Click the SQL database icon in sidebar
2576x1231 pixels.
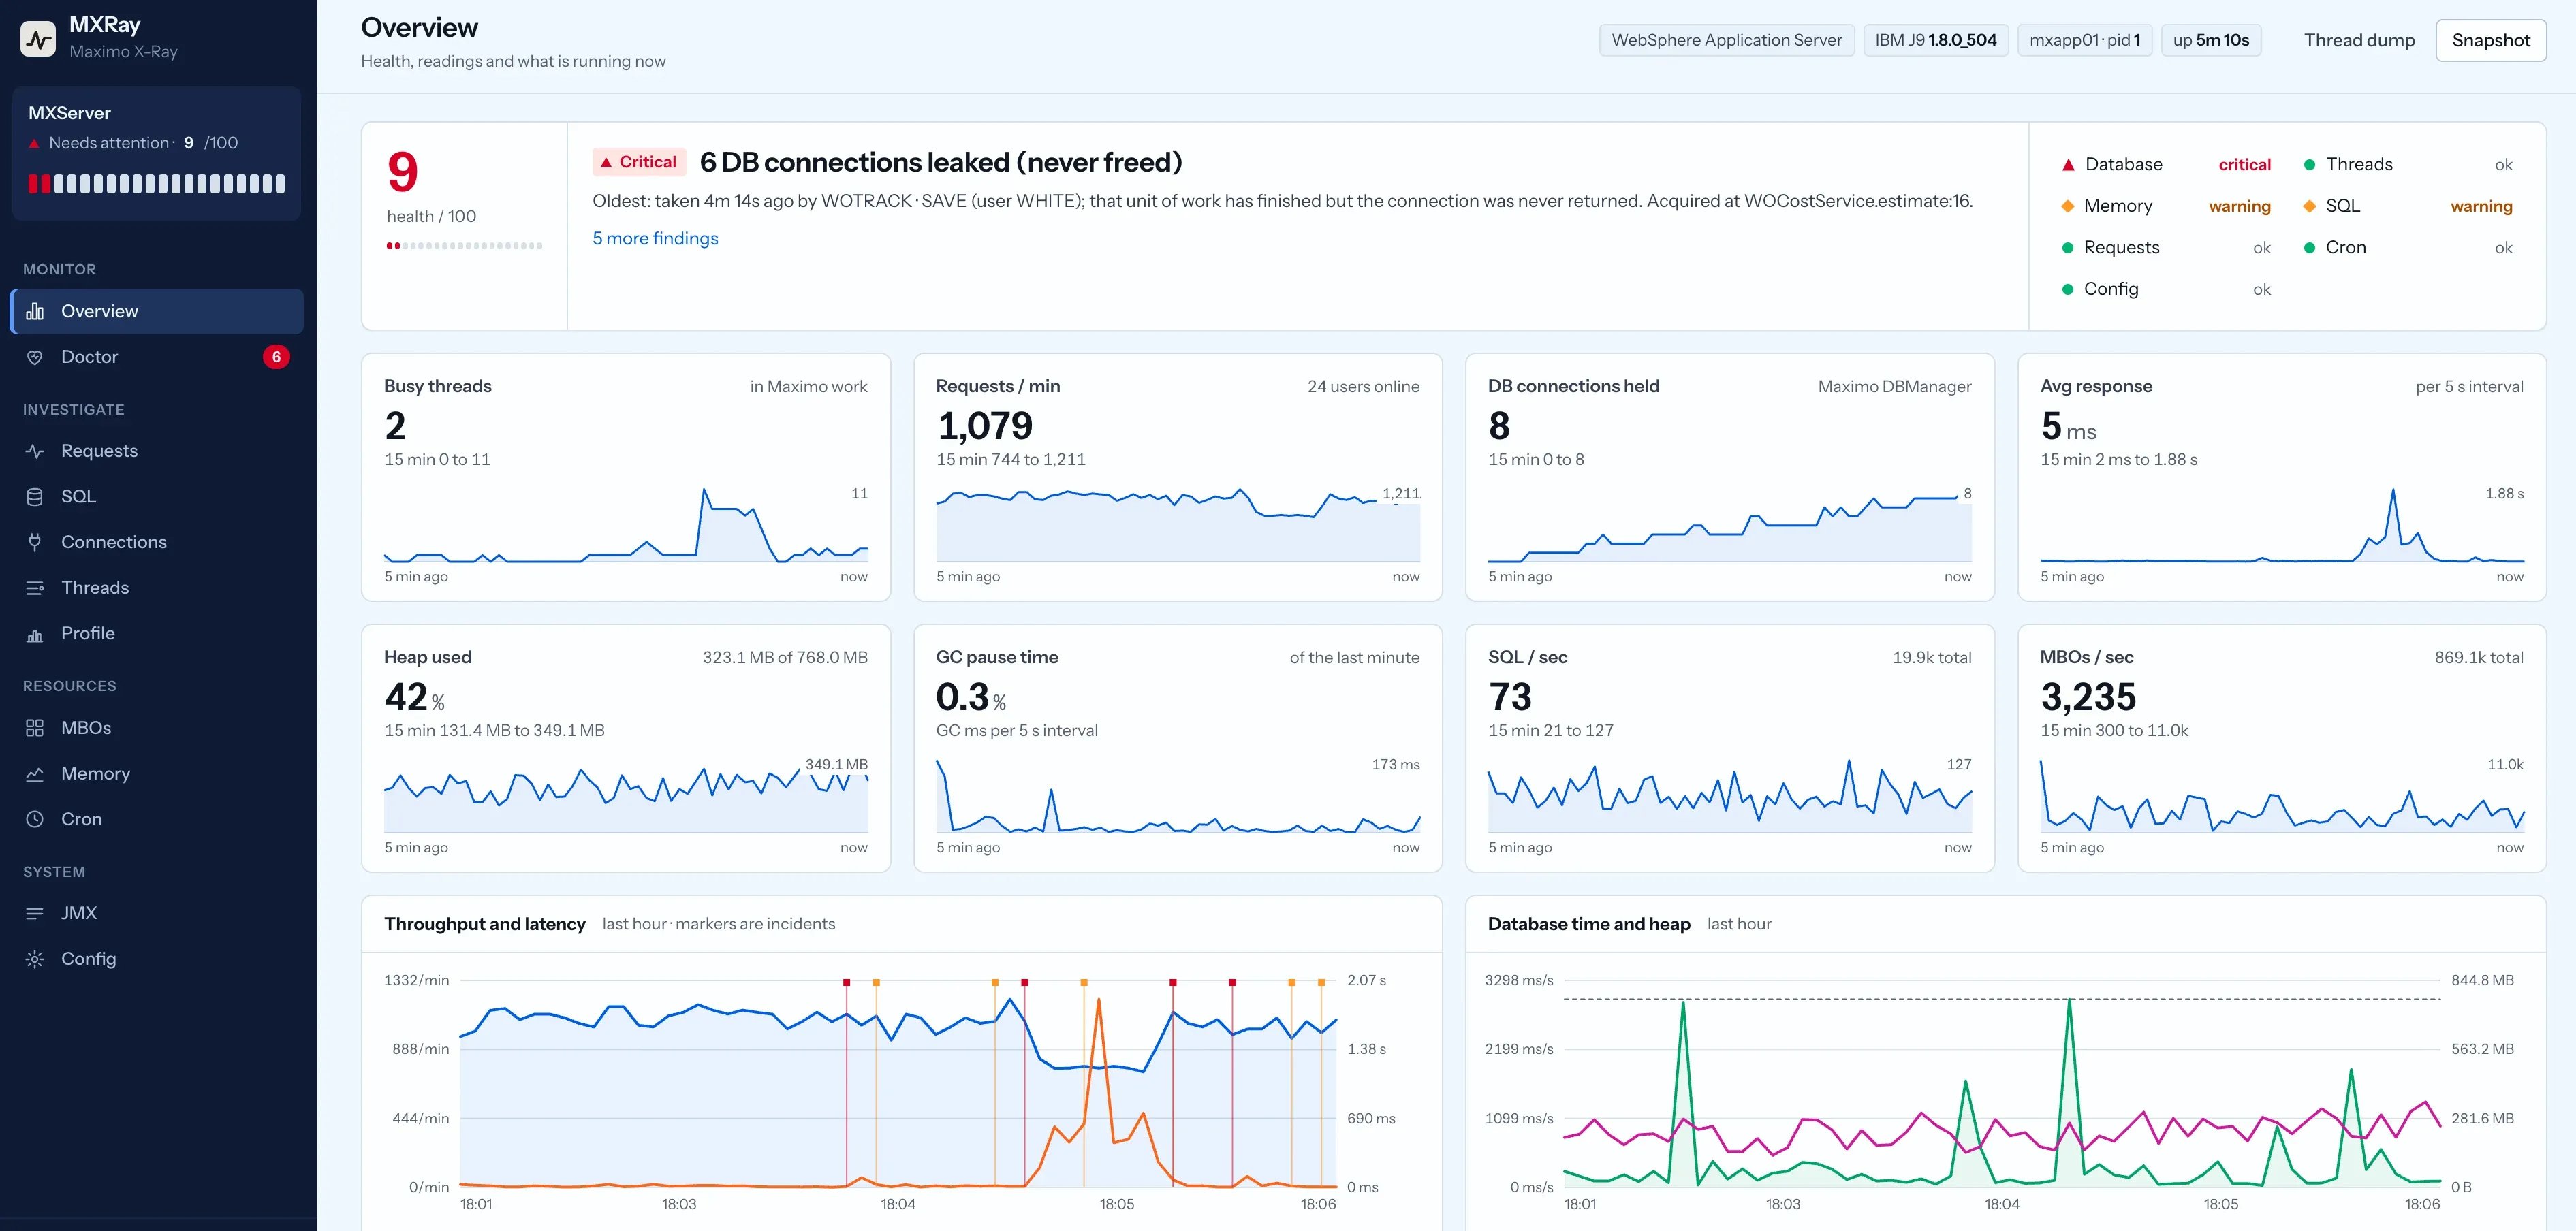click(x=35, y=496)
